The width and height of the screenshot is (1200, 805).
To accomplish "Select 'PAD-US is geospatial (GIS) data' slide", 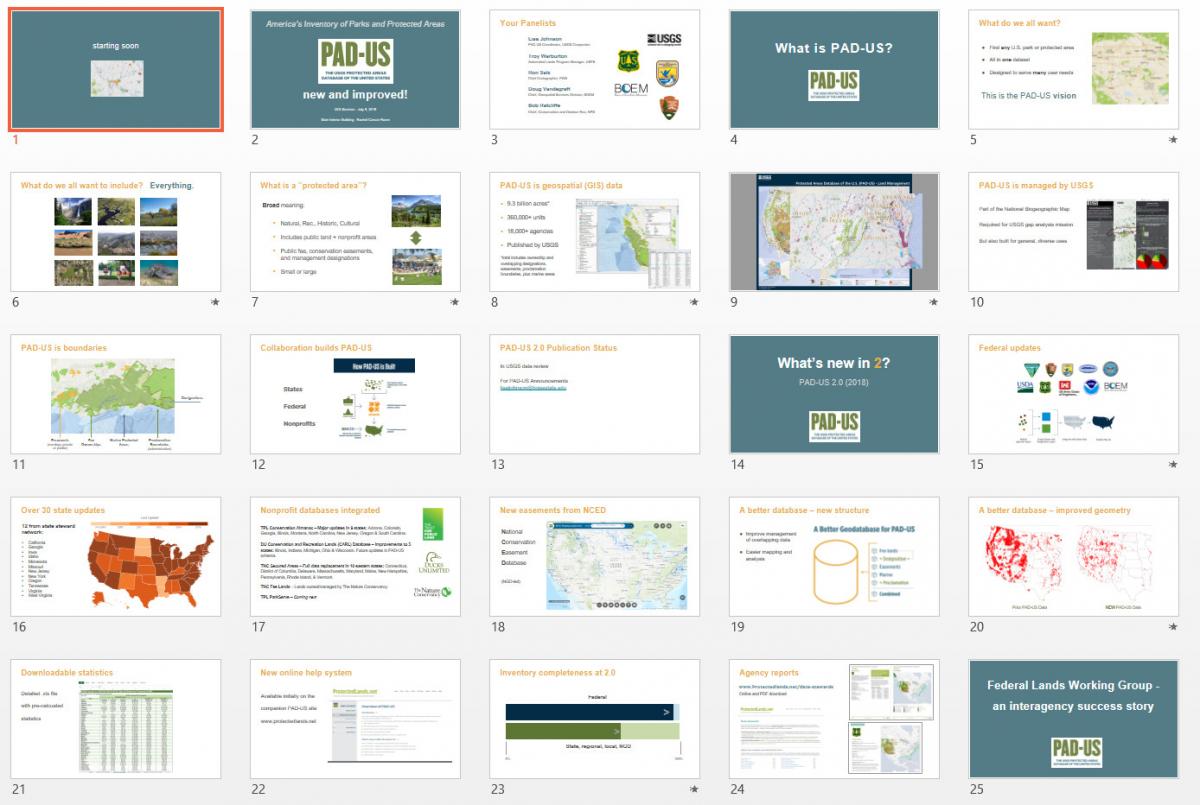I will click(x=595, y=231).
